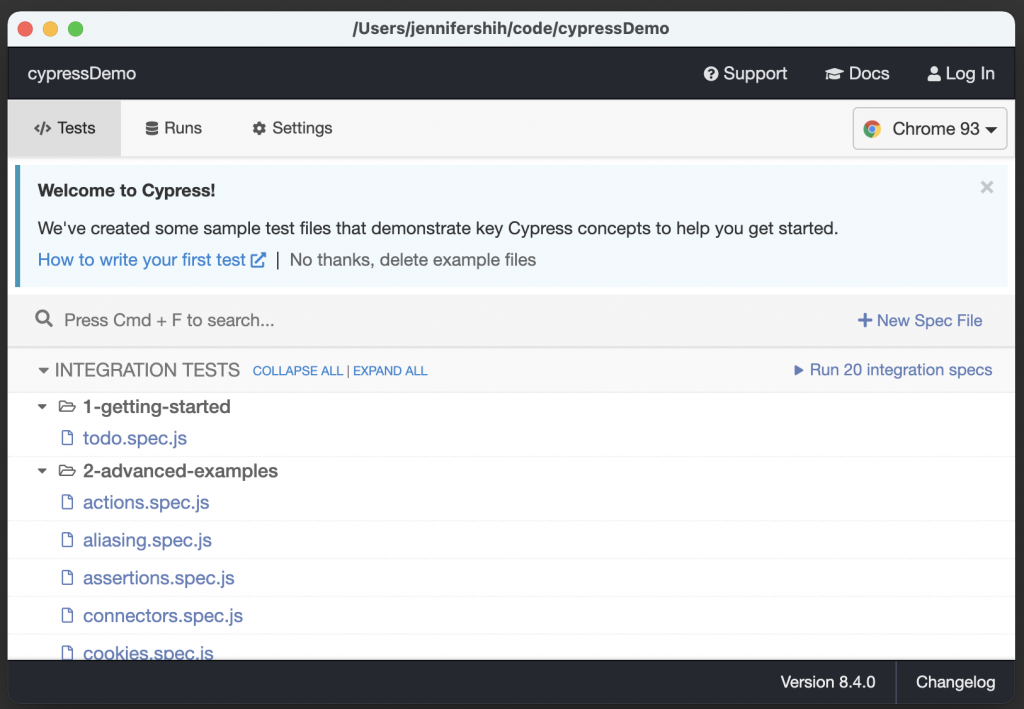Click Log In

961,74
